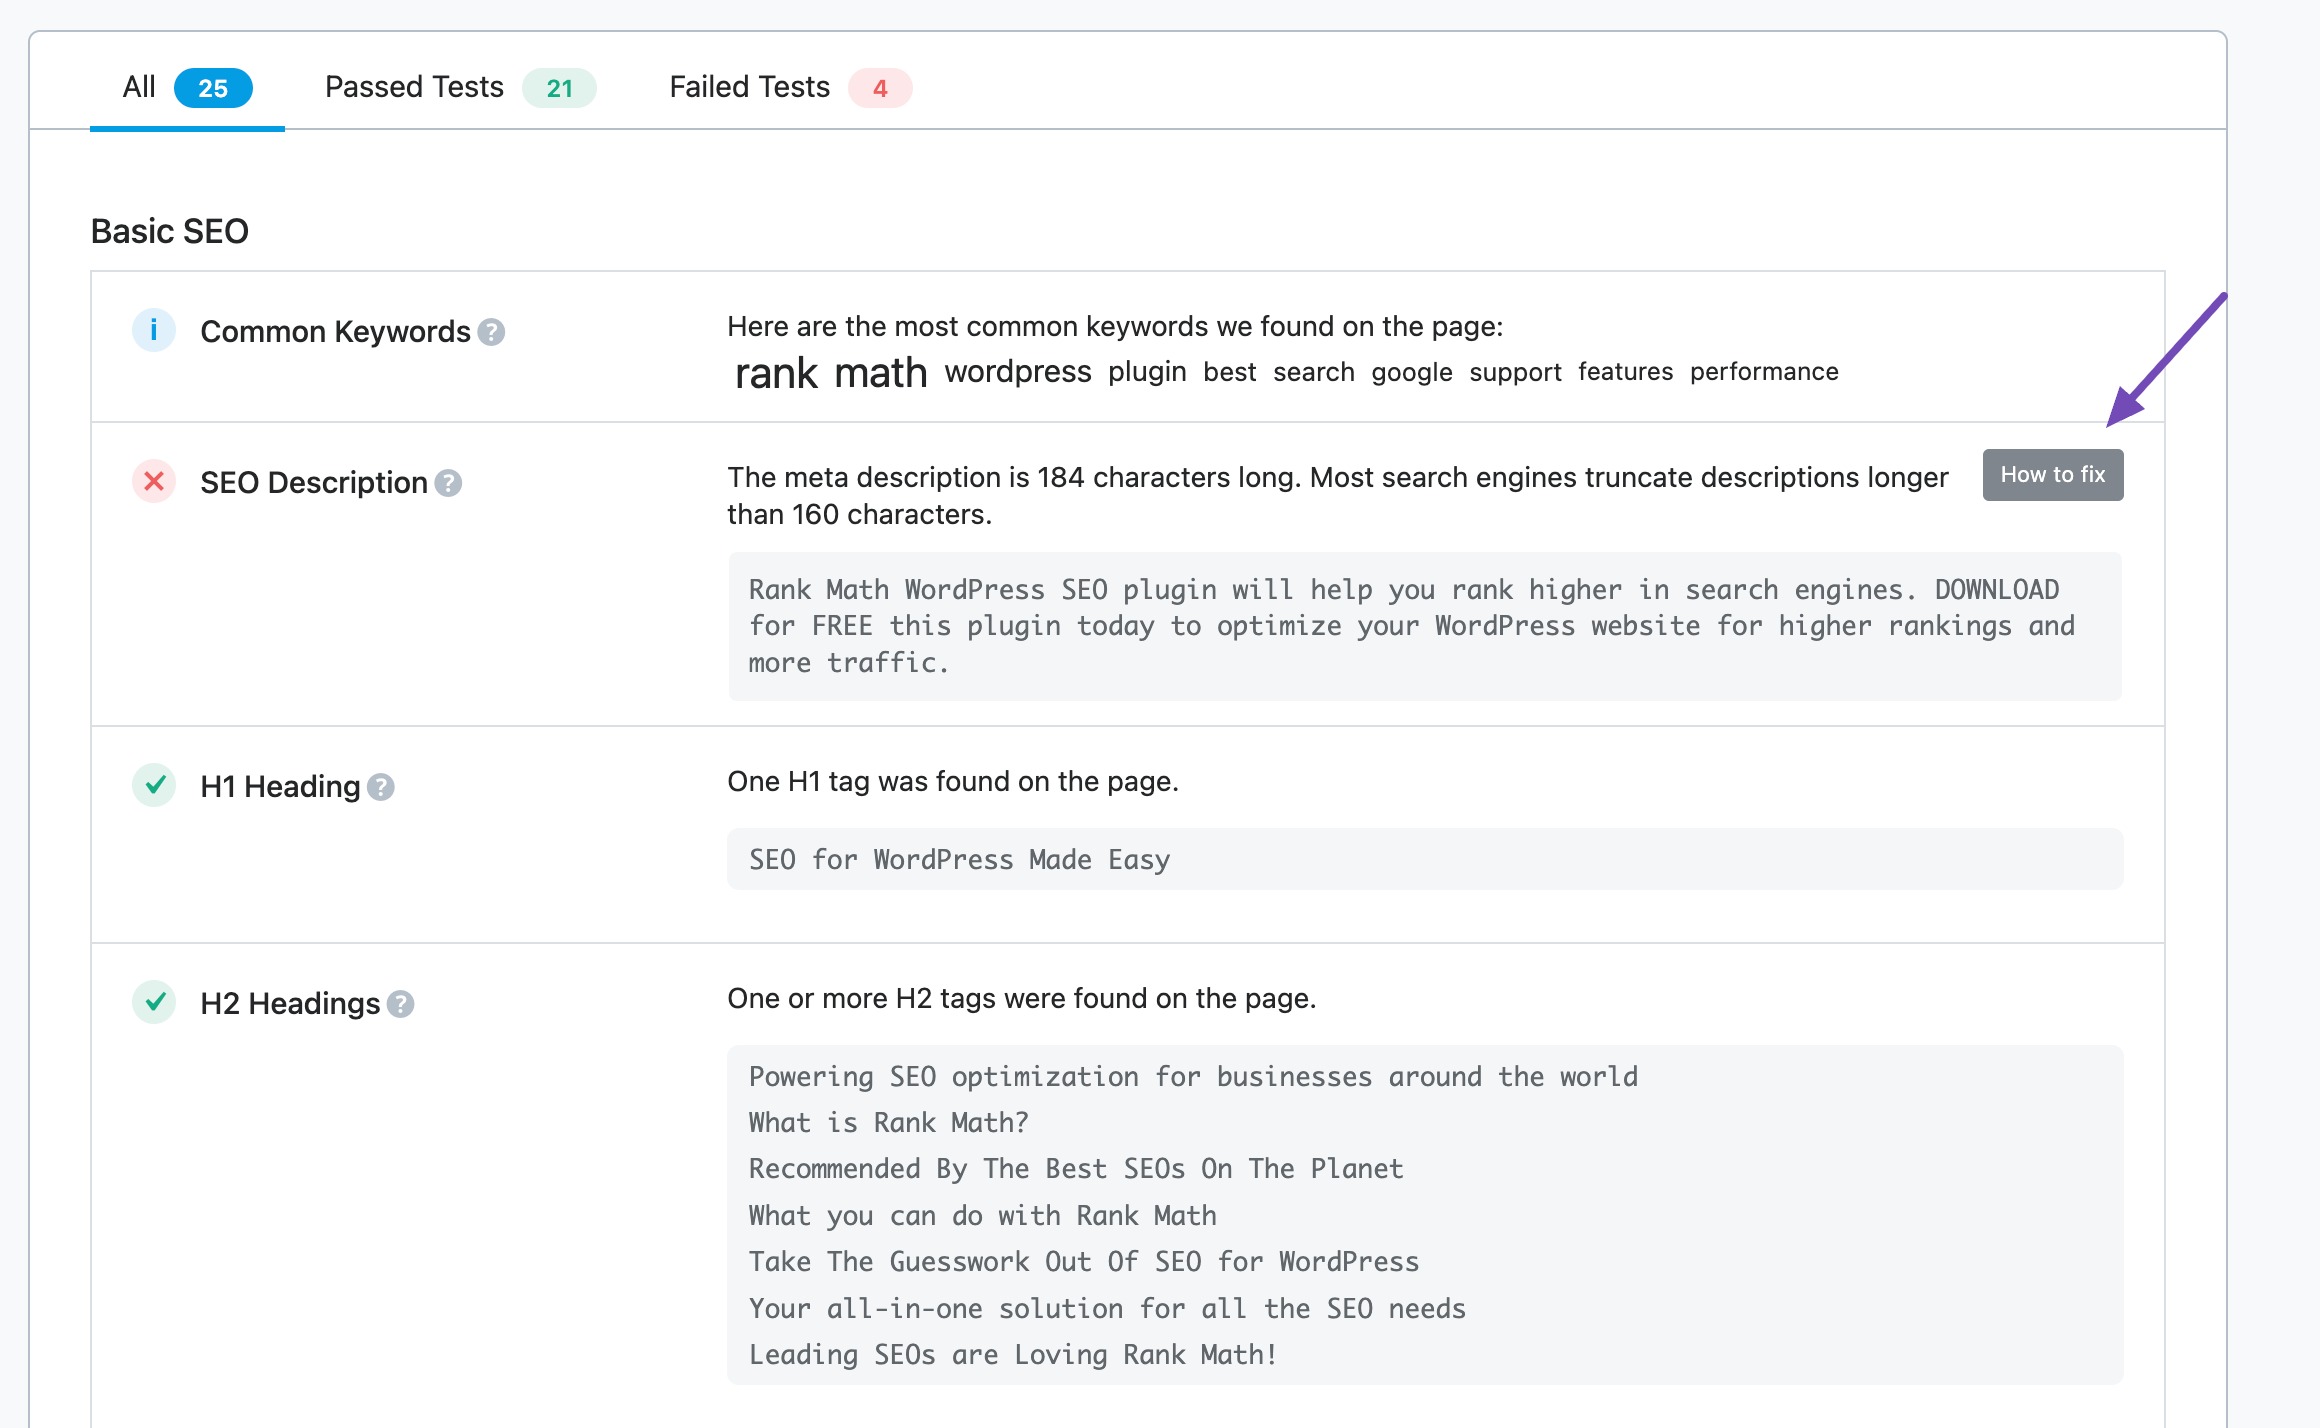
Task: Click the red failed icon for SEO Description
Action: pyautogui.click(x=154, y=481)
